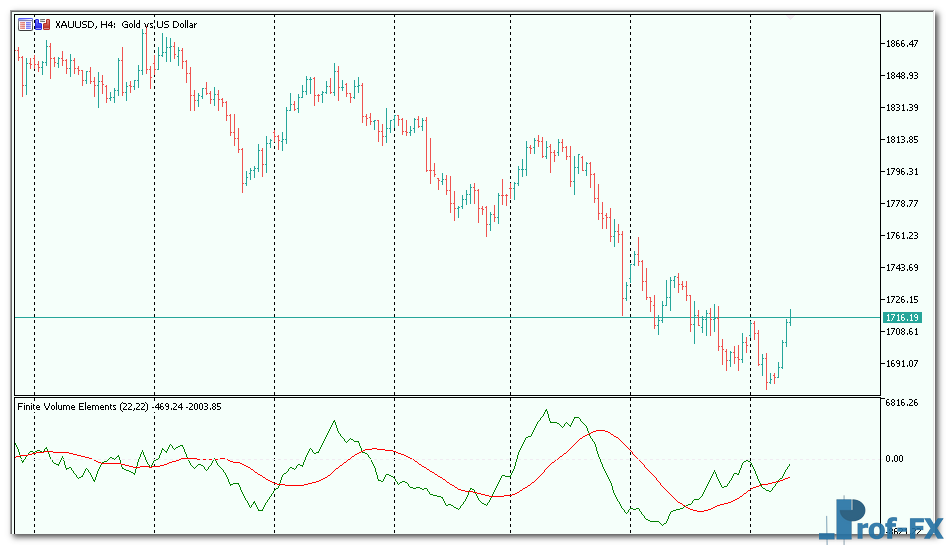
Task: Click the 1848.93 price scale value
Action: [901, 76]
